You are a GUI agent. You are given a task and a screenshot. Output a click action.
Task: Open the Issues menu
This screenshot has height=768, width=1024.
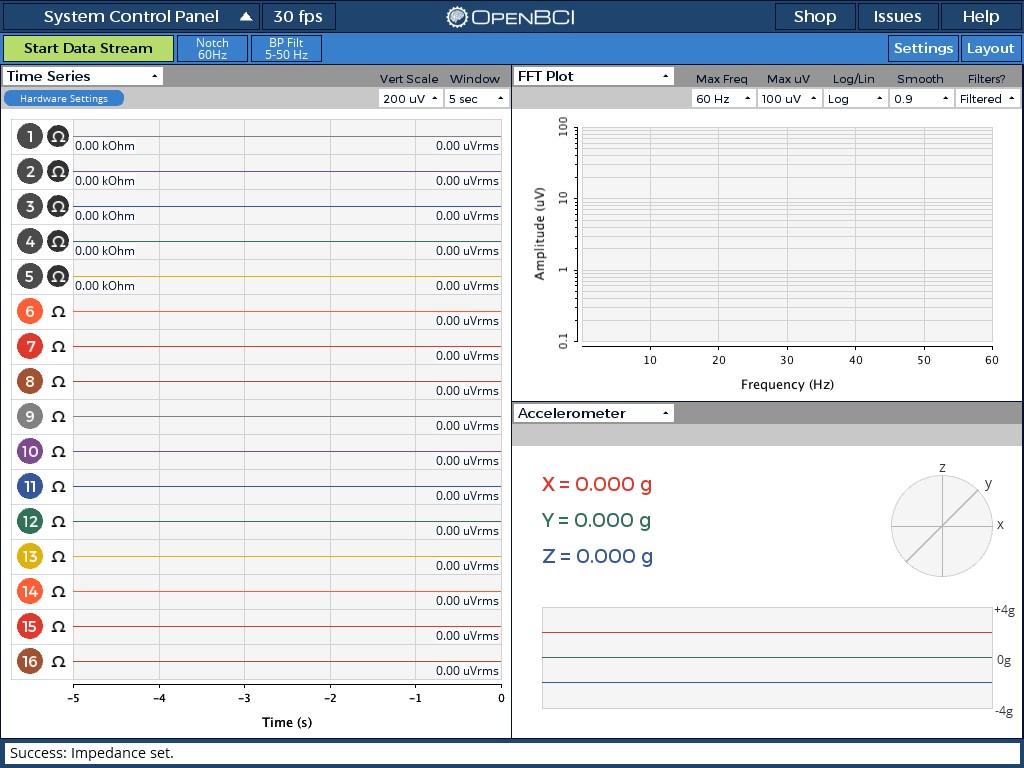(898, 17)
